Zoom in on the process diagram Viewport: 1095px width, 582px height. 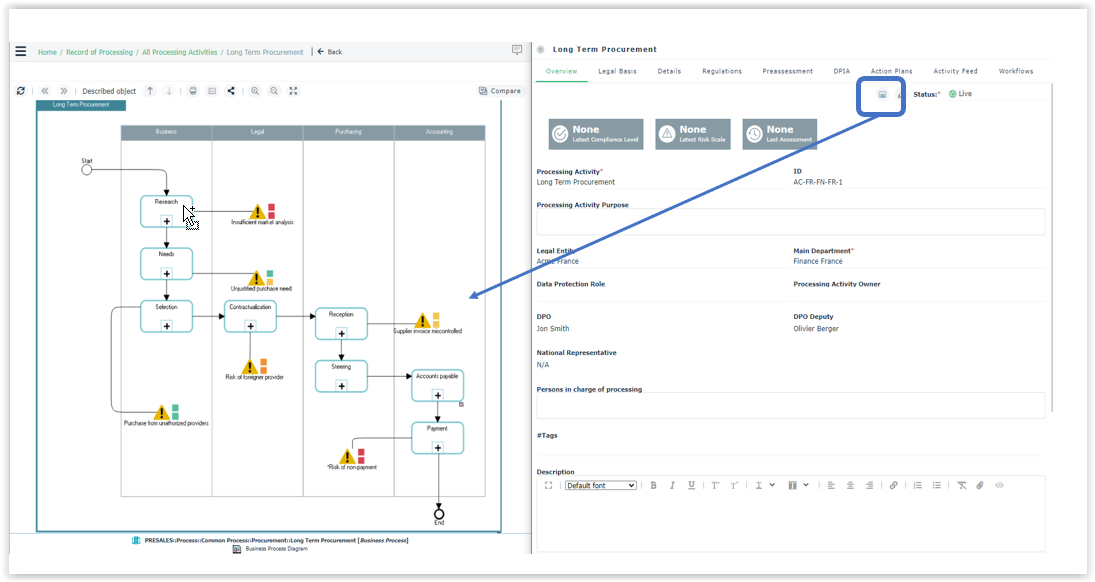(255, 91)
